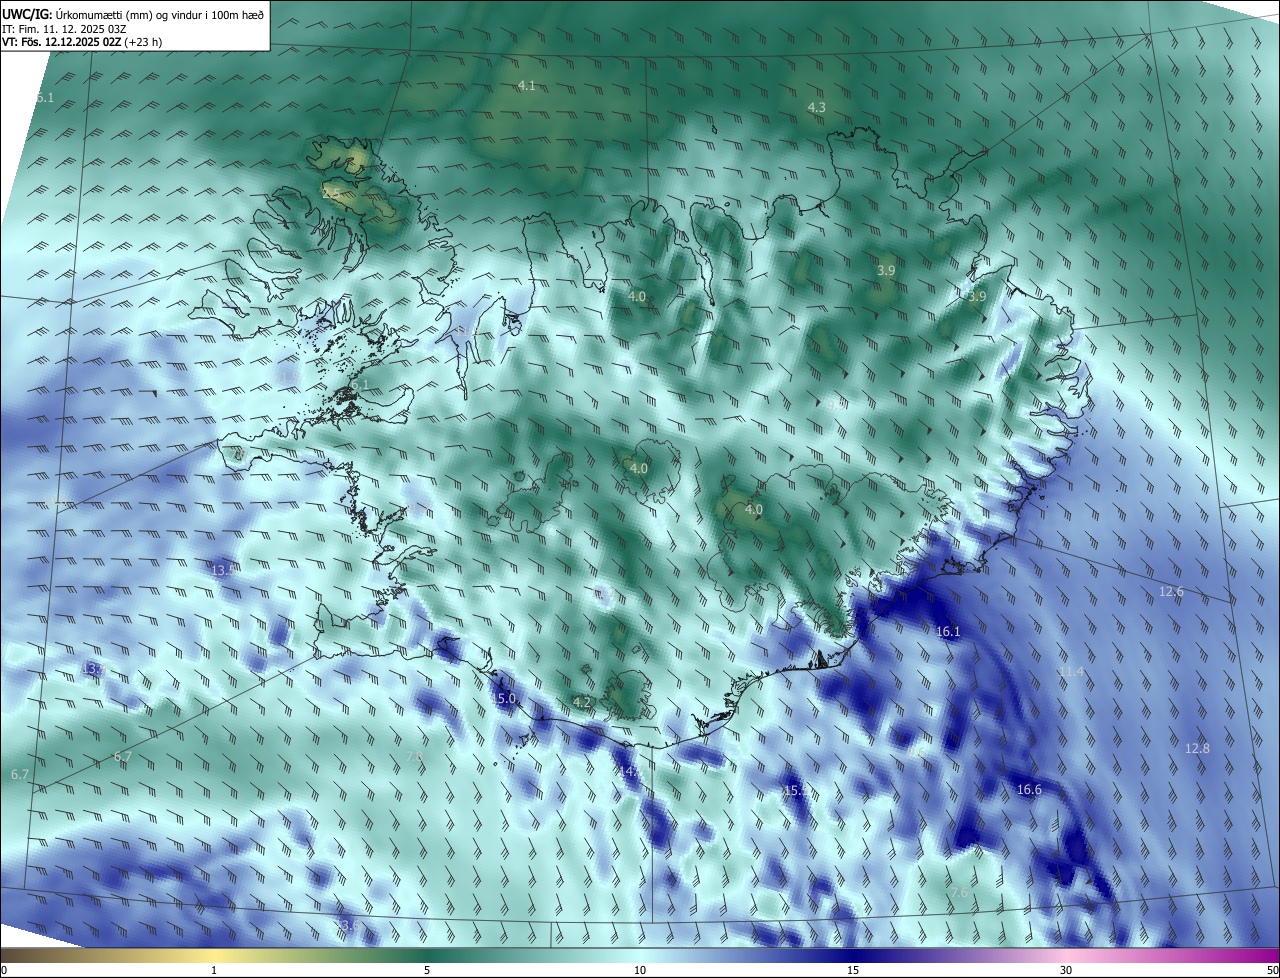Click the 50 tick on the color scale
The image size is (1280, 978).
point(1272,971)
